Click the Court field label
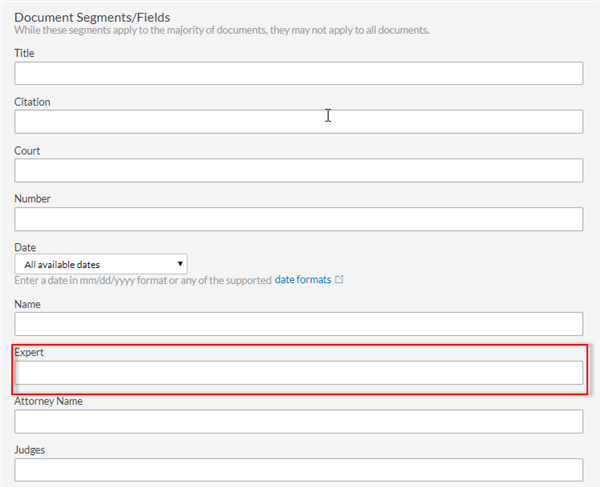This screenshot has height=487, width=600. [27, 150]
